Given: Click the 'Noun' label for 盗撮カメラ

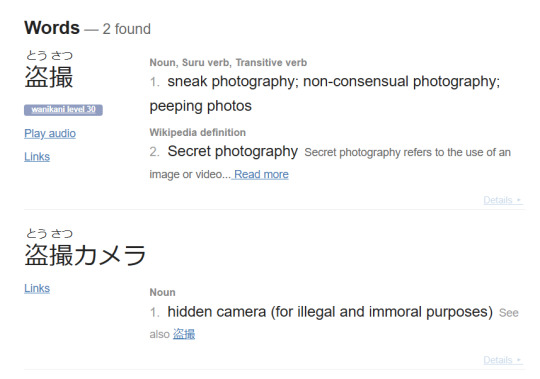Looking at the screenshot, I should pos(163,293).
